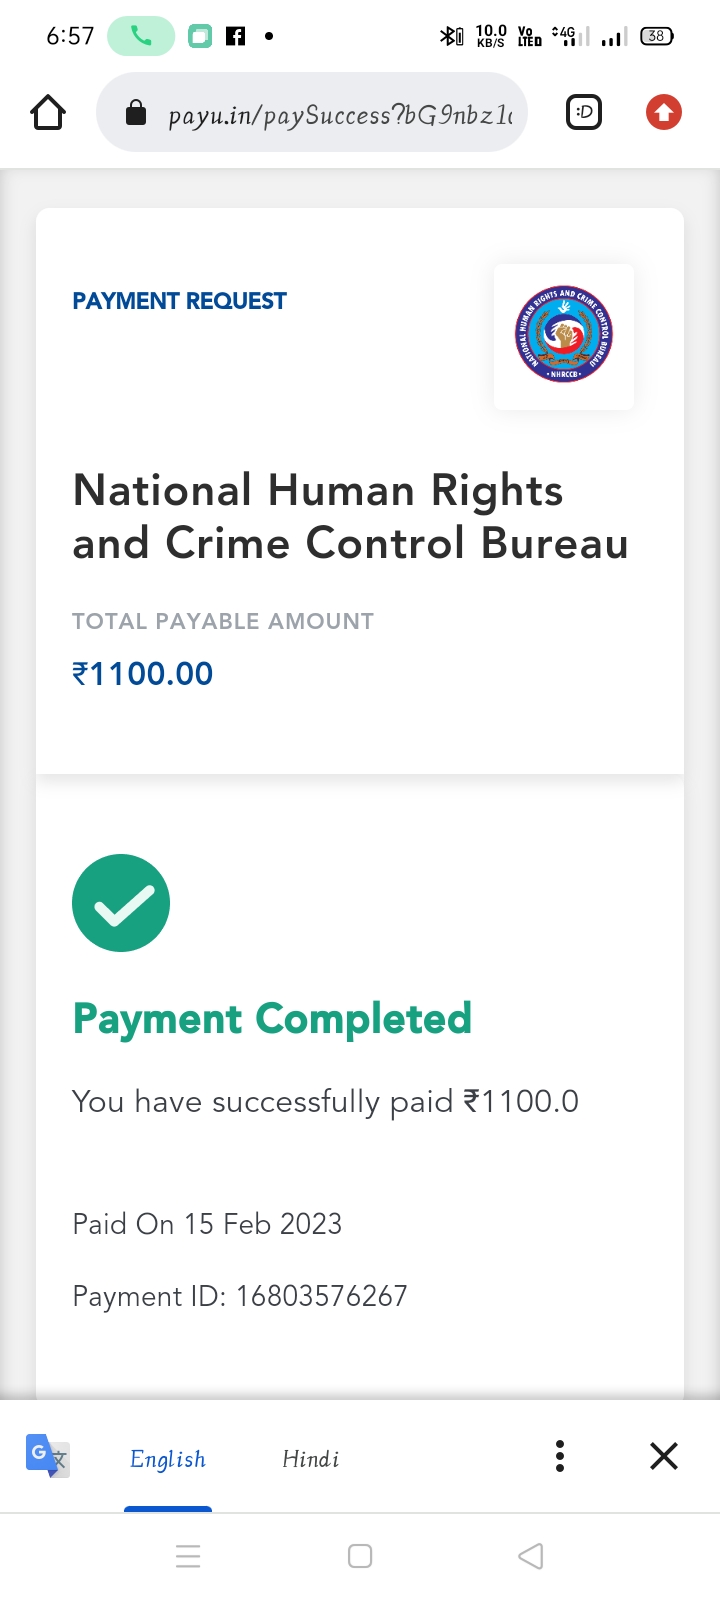Tap the browser home icon
720x1600 pixels.
pos(48,113)
